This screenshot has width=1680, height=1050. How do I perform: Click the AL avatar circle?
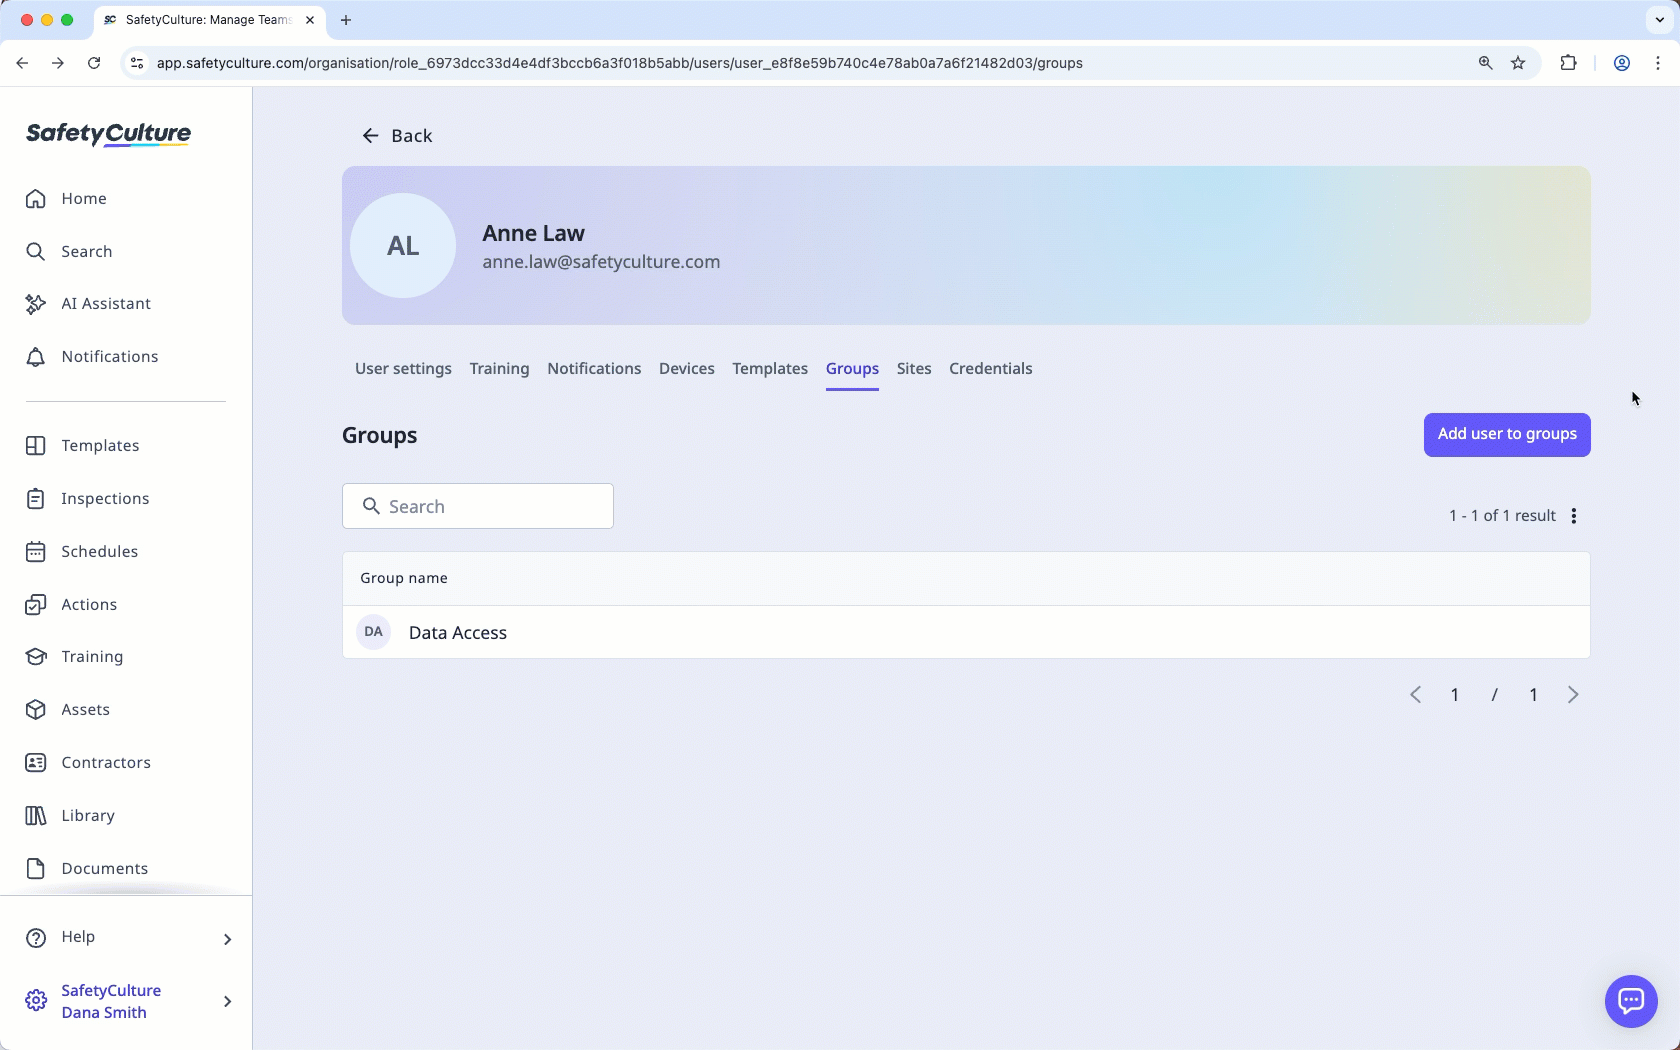(x=403, y=246)
